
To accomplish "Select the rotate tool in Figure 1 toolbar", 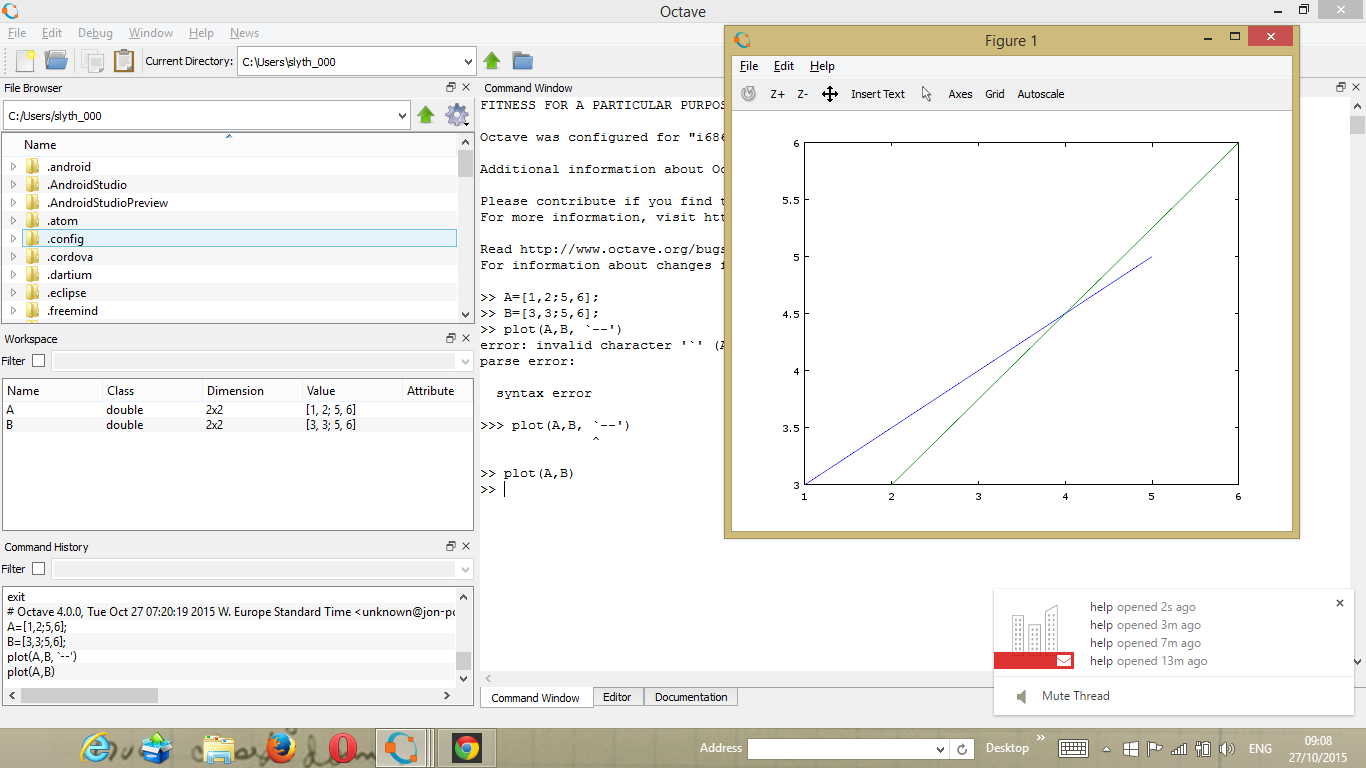I will [x=749, y=94].
